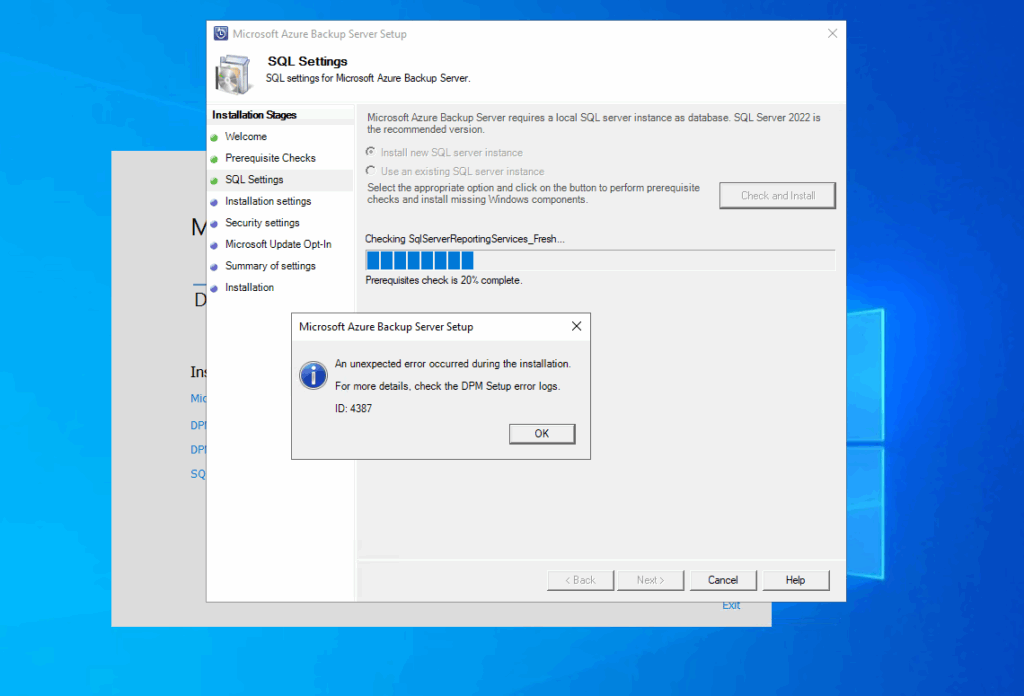
Task: Click the green bullet beside Prerequisite Checks
Action: pyautogui.click(x=214, y=159)
